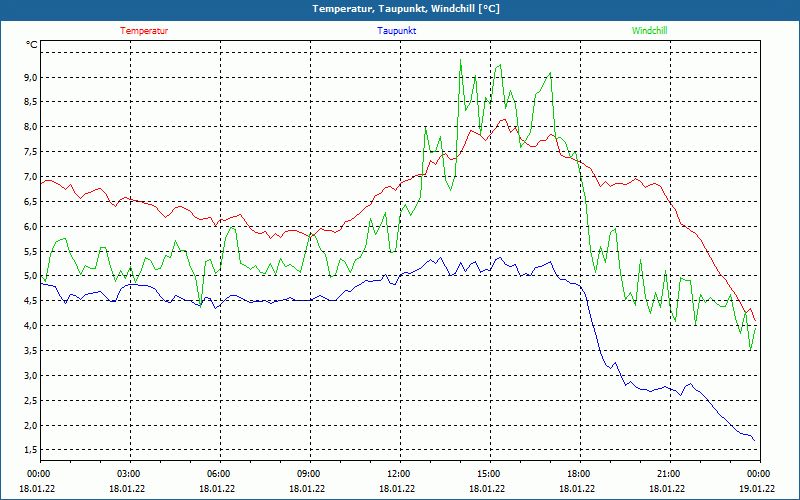Click the 5,0 y-axis value
Screen dimensions: 800x500
click(31, 276)
